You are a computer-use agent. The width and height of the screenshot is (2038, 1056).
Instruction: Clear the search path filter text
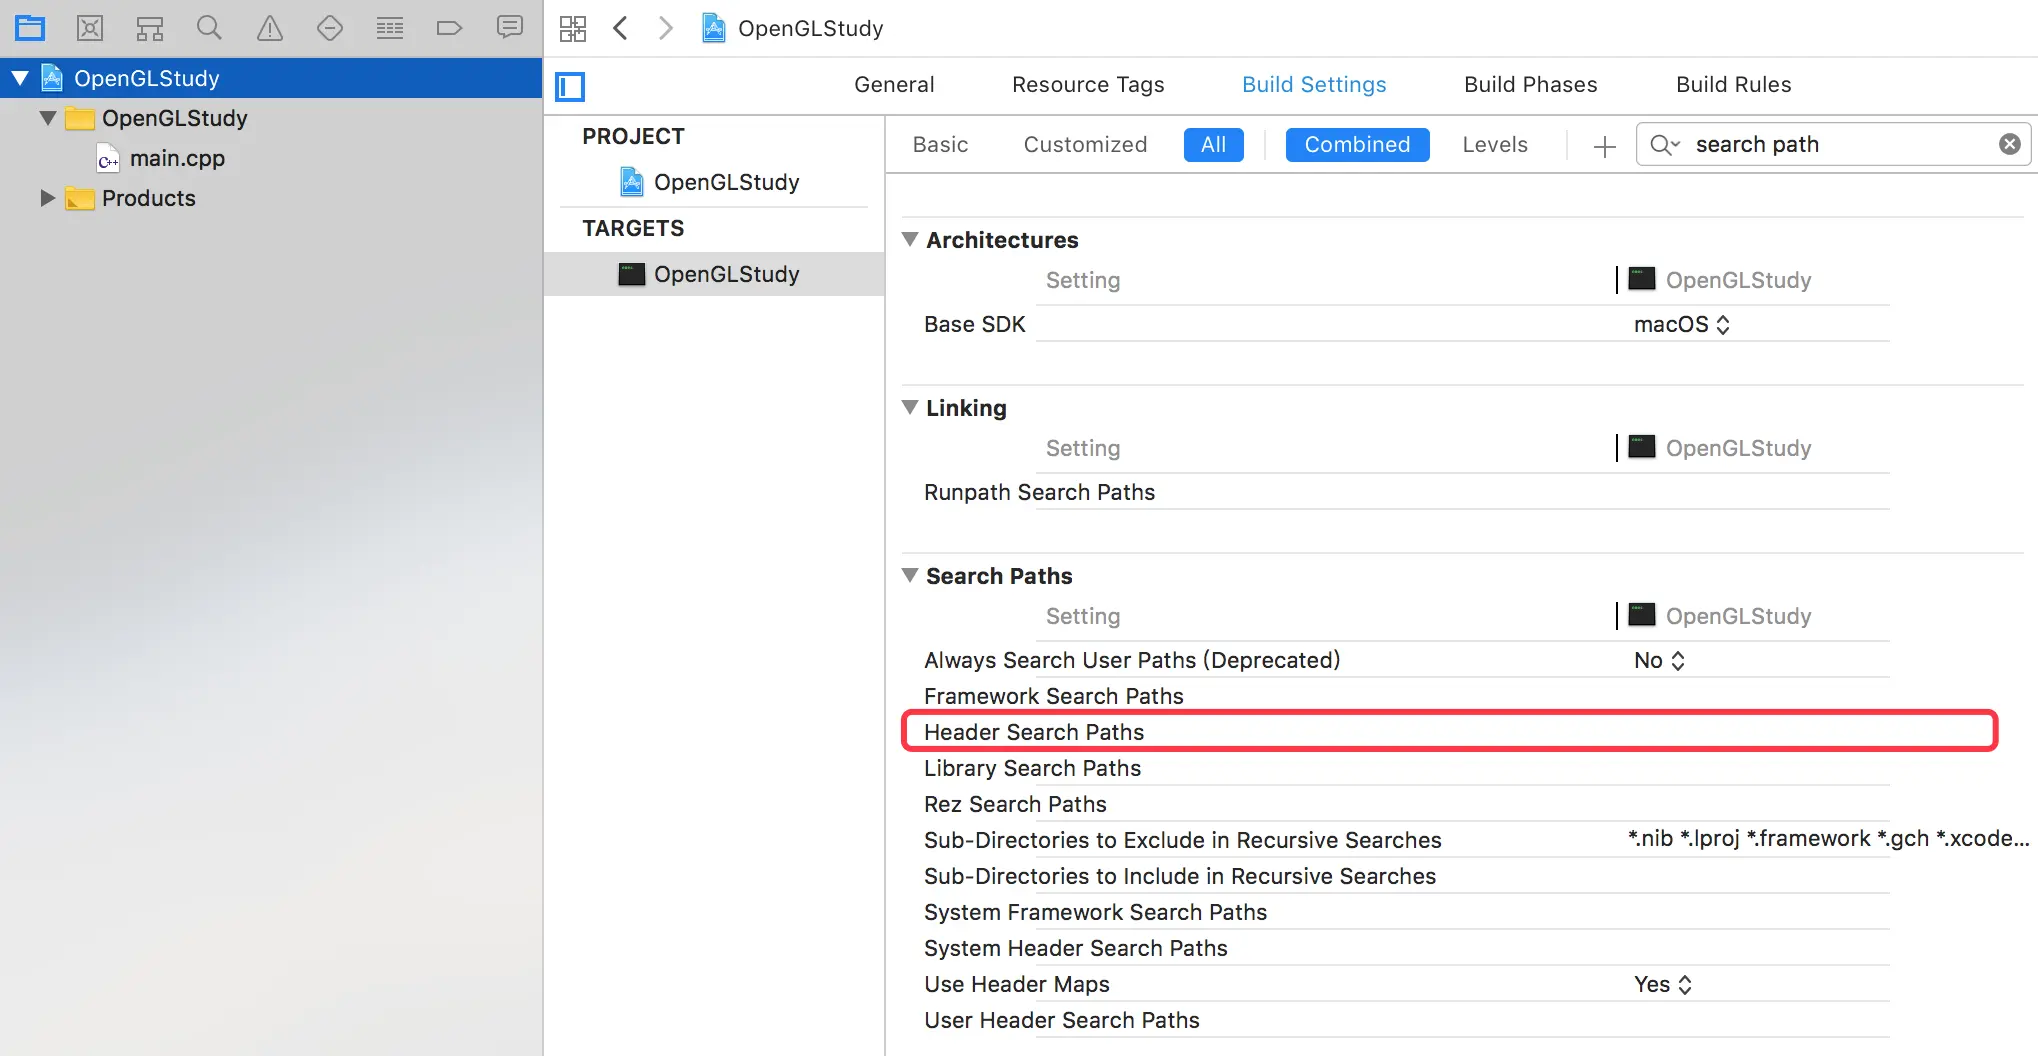[x=2010, y=144]
